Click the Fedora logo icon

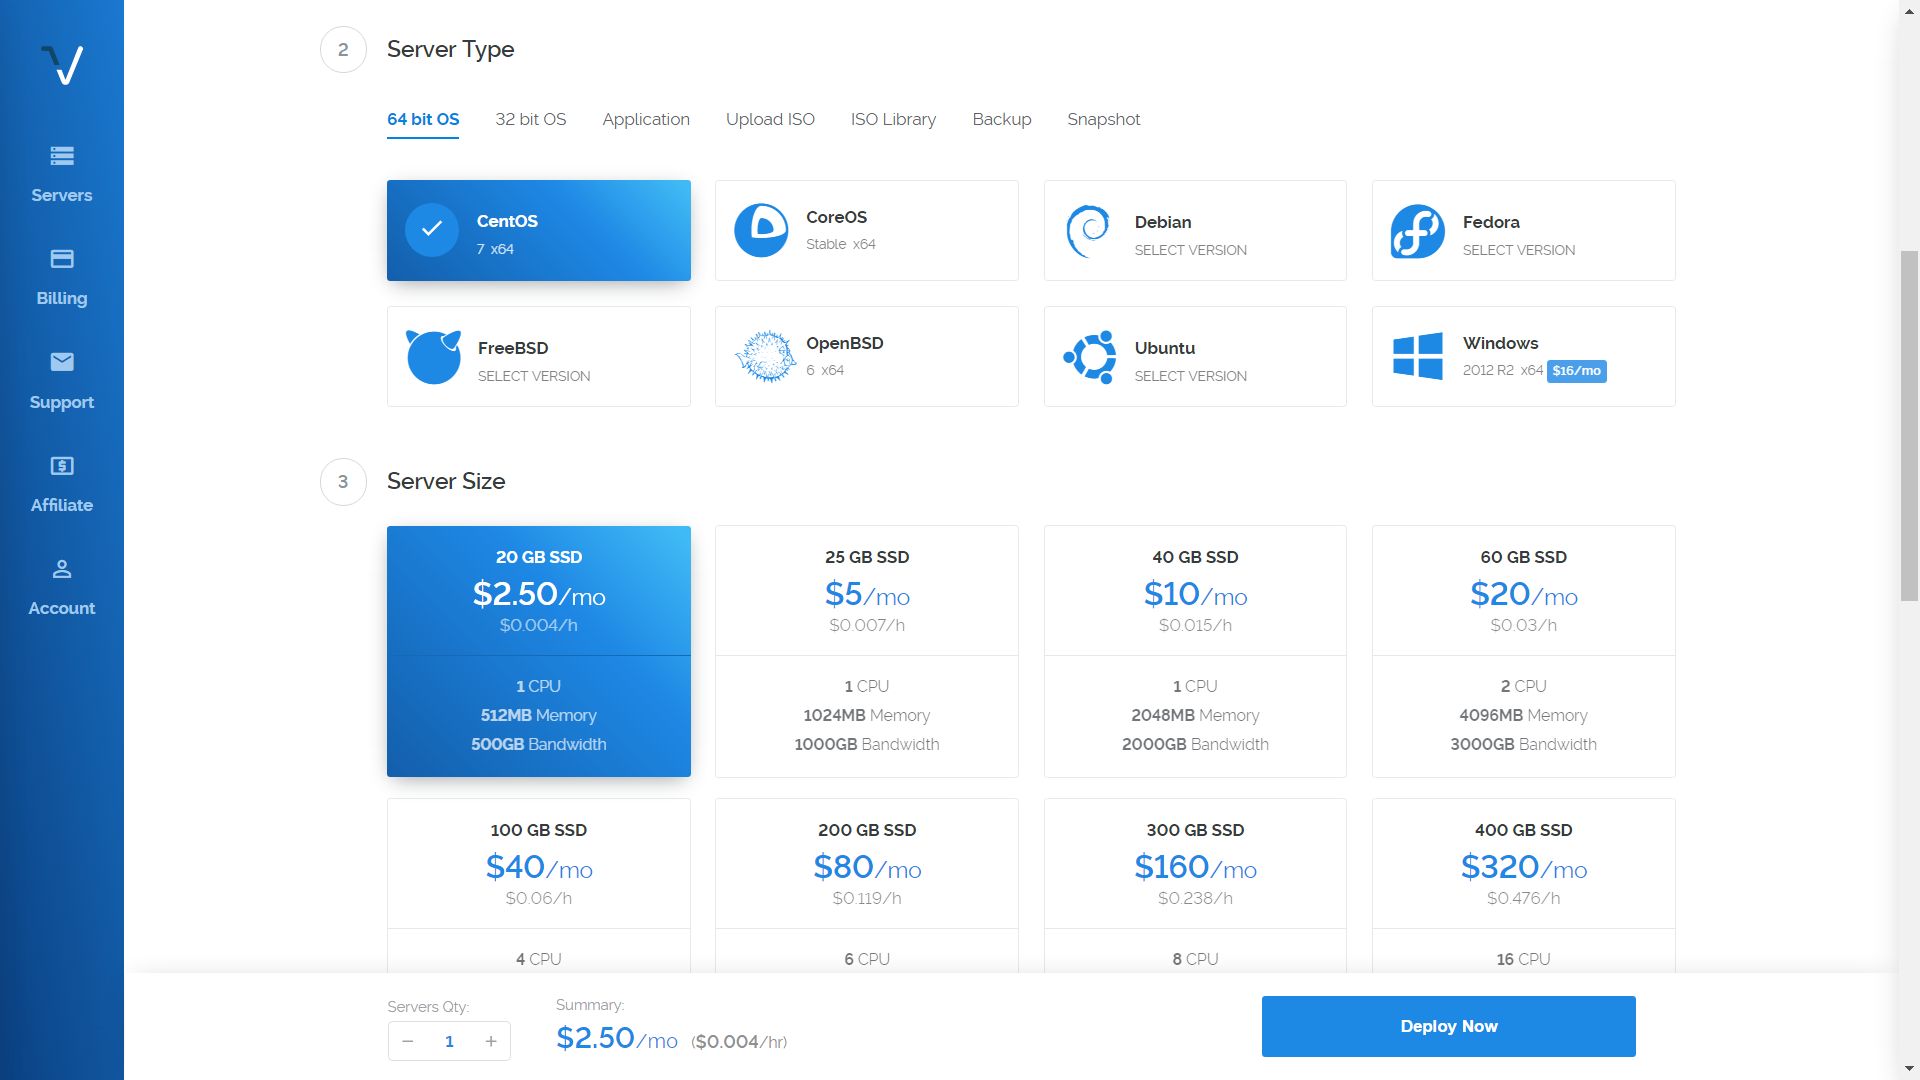click(x=1417, y=231)
